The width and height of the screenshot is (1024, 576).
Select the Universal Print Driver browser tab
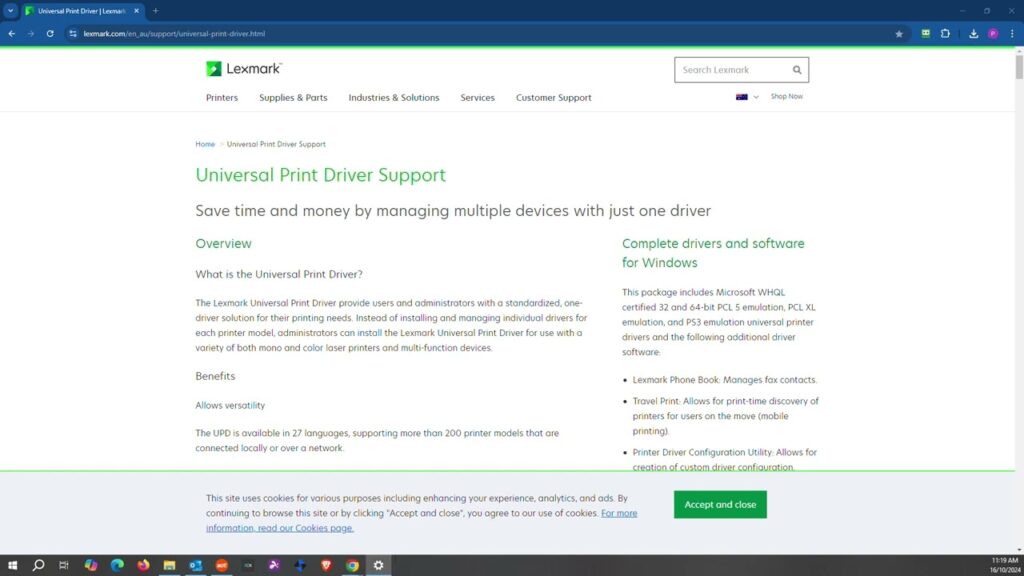coord(81,11)
